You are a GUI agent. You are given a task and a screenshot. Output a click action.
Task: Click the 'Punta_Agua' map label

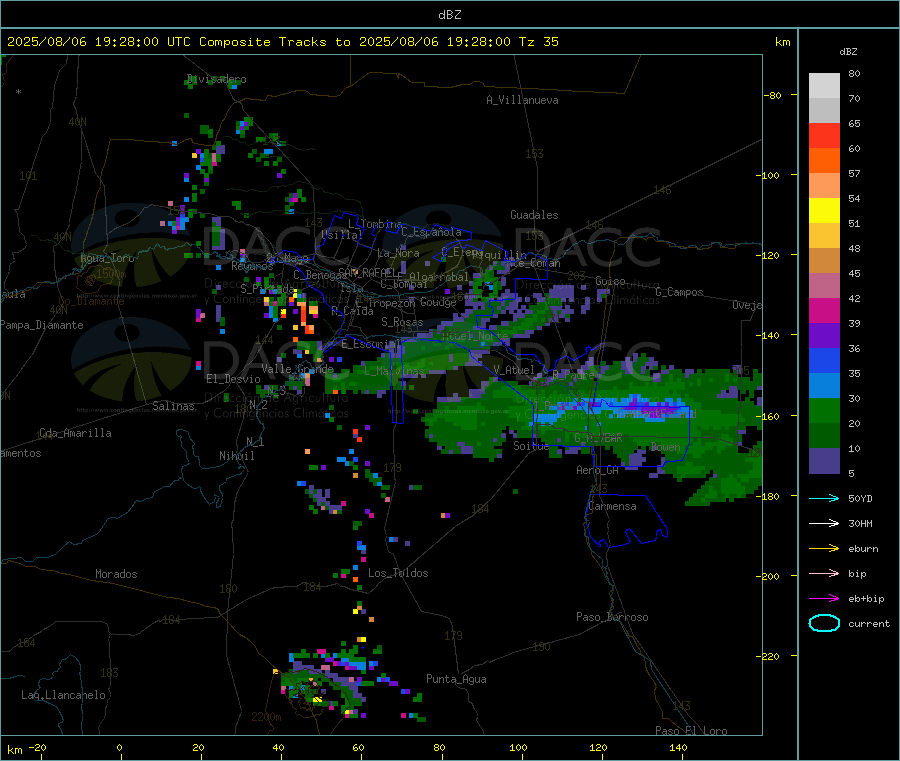tap(456, 679)
